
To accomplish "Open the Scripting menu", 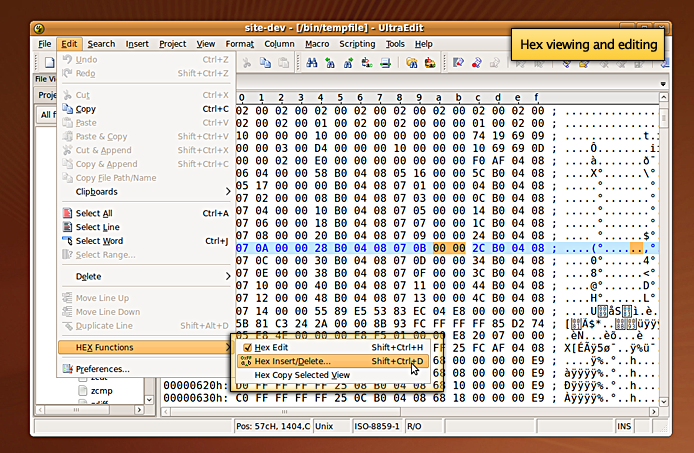I will tap(357, 44).
